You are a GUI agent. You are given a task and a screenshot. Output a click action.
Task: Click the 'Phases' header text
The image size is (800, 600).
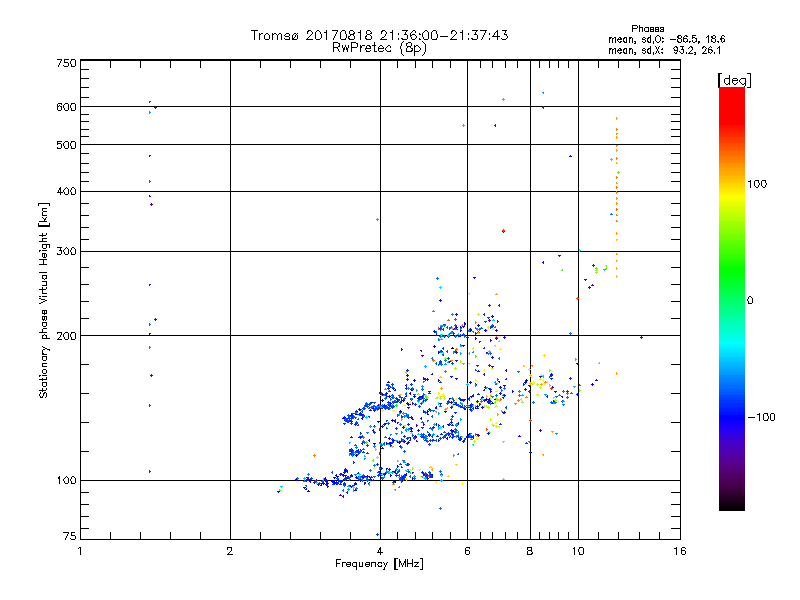pos(647,29)
